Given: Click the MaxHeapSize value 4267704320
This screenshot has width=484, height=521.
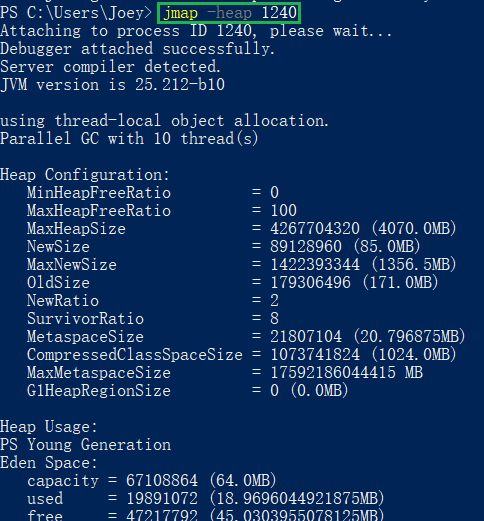Looking at the screenshot, I should [x=315, y=229].
